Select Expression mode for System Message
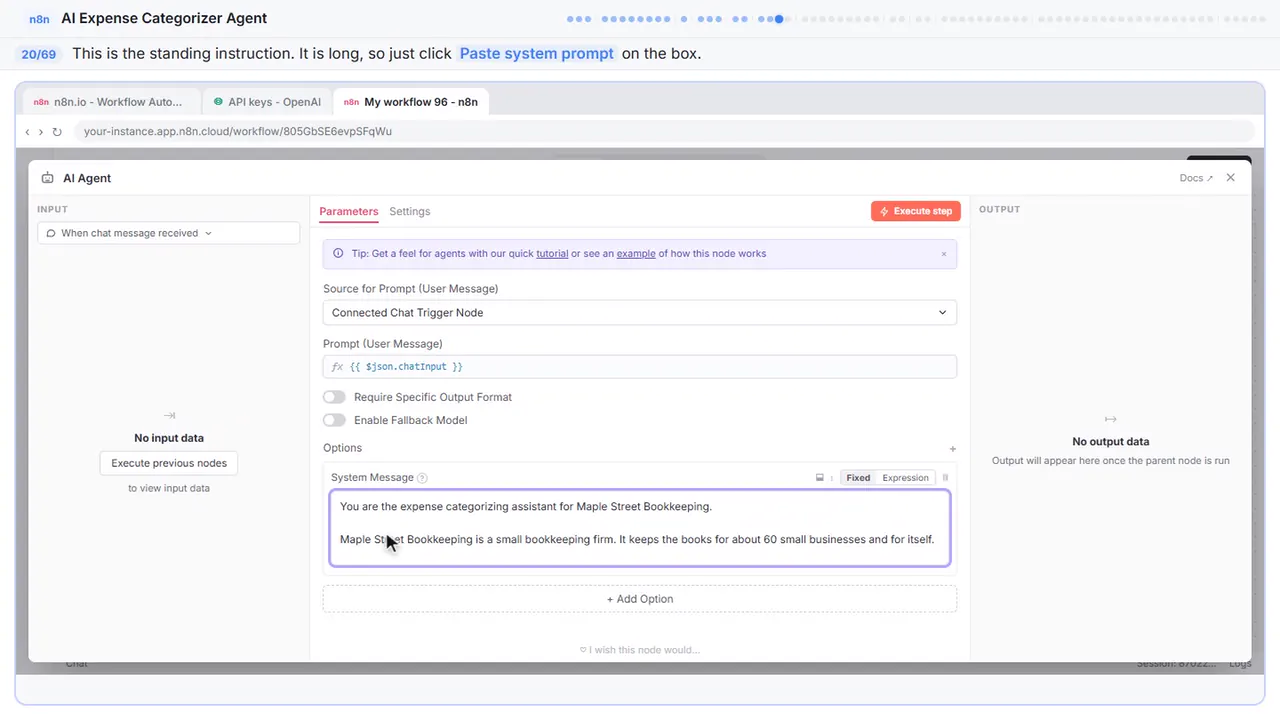Screen dimensions: 1280x720 (905, 478)
